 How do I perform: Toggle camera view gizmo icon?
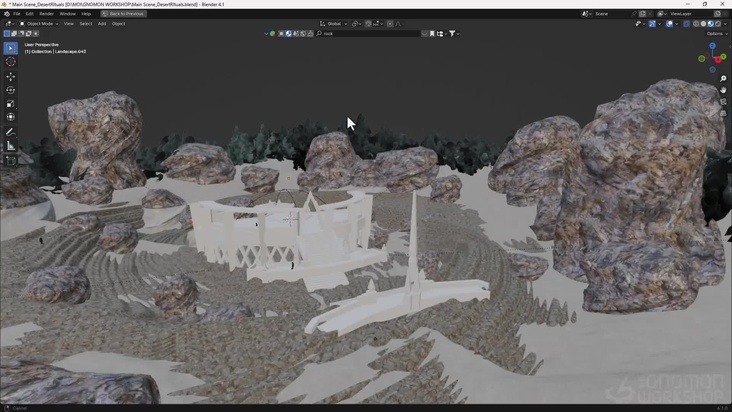(x=723, y=101)
